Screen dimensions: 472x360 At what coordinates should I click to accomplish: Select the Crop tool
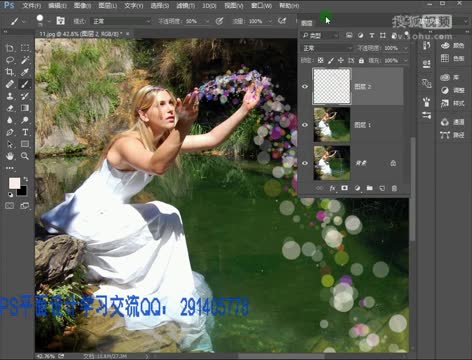10,72
